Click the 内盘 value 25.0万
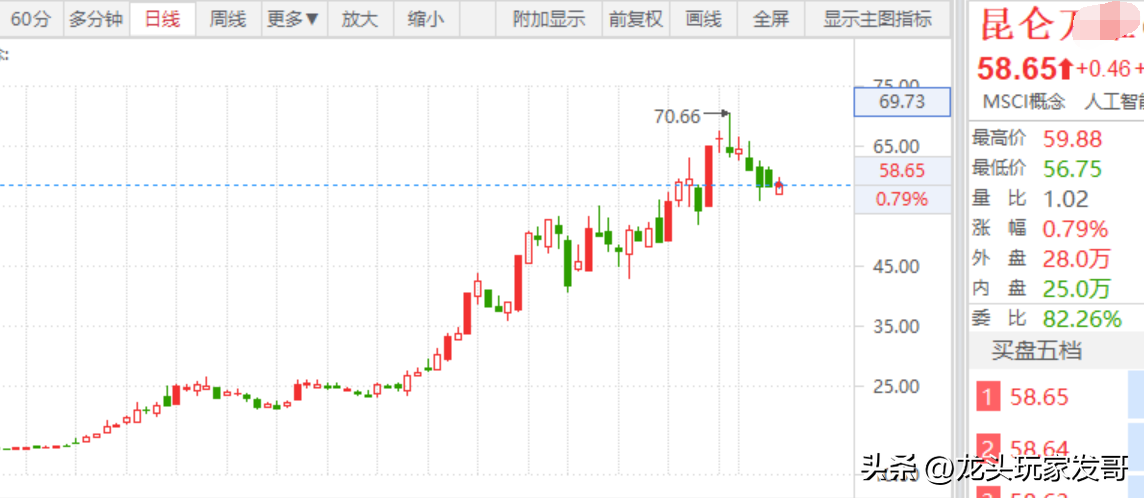The width and height of the screenshot is (1144, 498). pyautogui.click(x=1077, y=289)
